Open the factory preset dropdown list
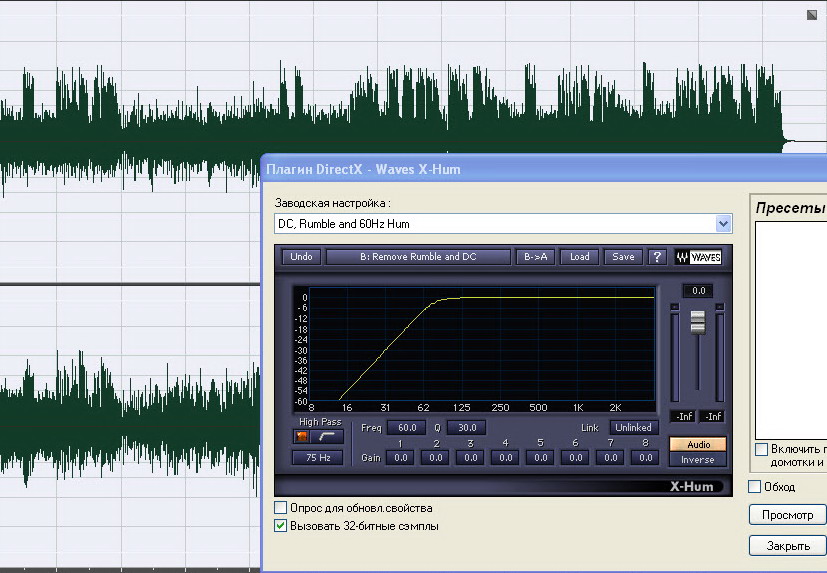 [723, 224]
